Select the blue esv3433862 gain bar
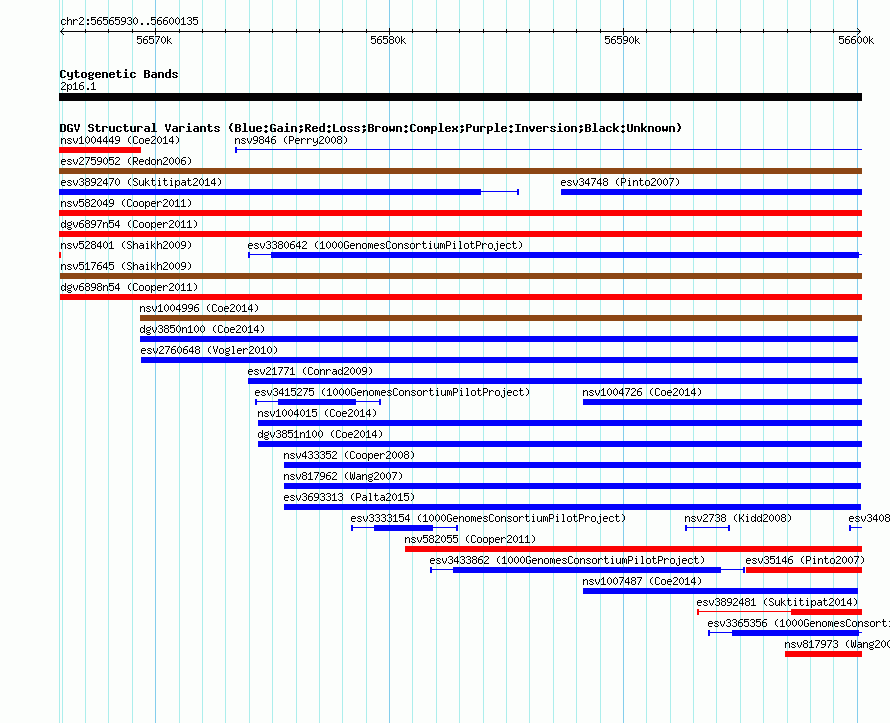Screen dimensions: 890x723 click(x=587, y=570)
